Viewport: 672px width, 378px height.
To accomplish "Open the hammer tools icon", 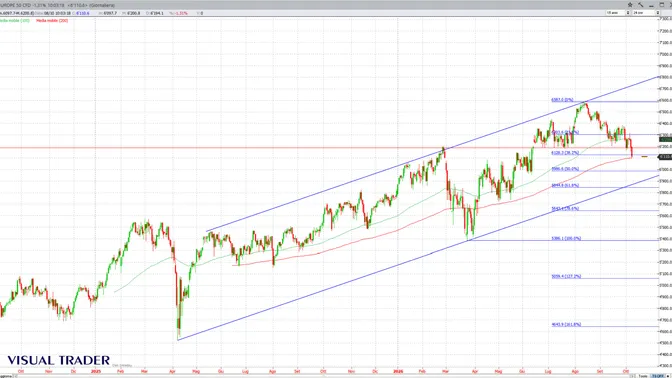I will [641, 5].
